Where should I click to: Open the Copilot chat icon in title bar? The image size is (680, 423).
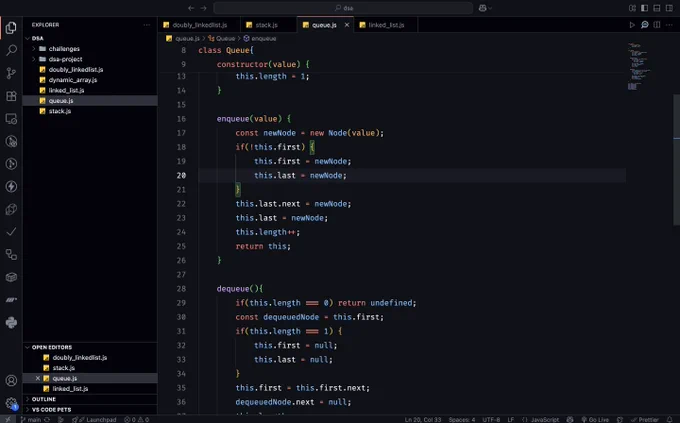coord(482,8)
